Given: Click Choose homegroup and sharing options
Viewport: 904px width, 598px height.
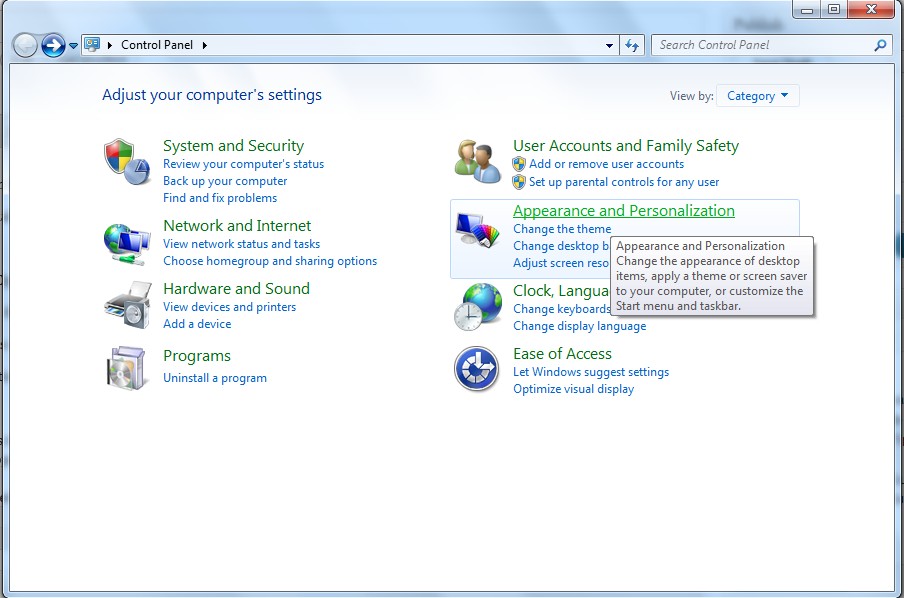Looking at the screenshot, I should pyautogui.click(x=270, y=261).
